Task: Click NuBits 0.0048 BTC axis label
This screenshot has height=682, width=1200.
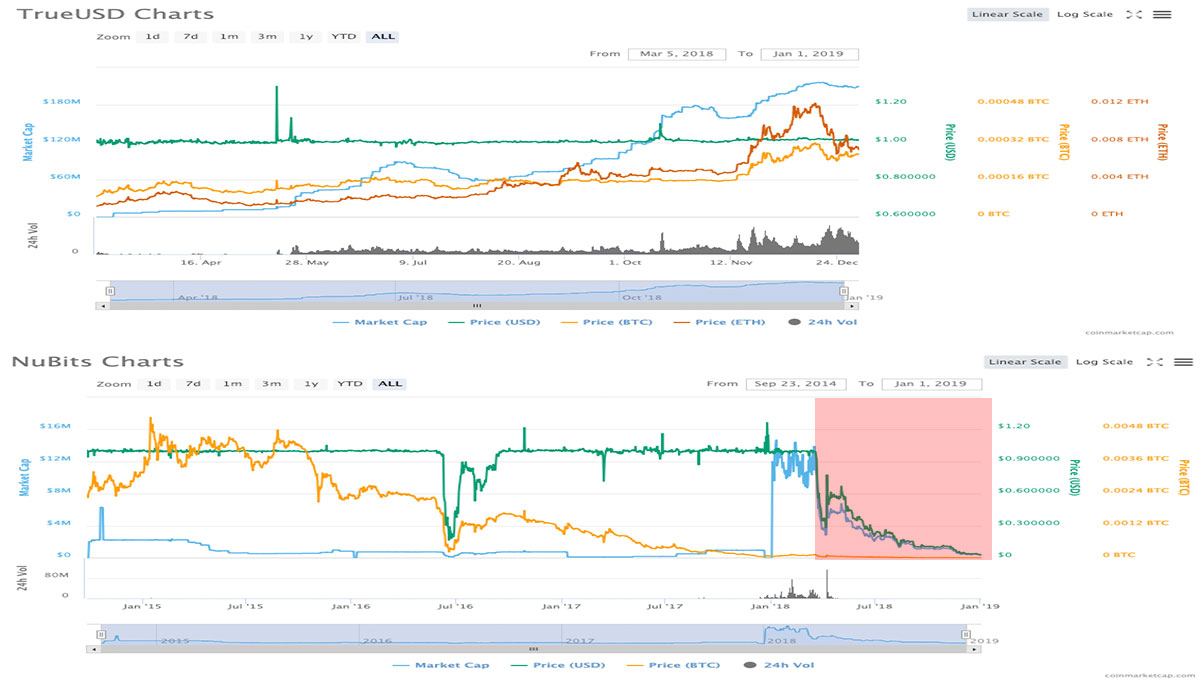Action: point(1135,426)
